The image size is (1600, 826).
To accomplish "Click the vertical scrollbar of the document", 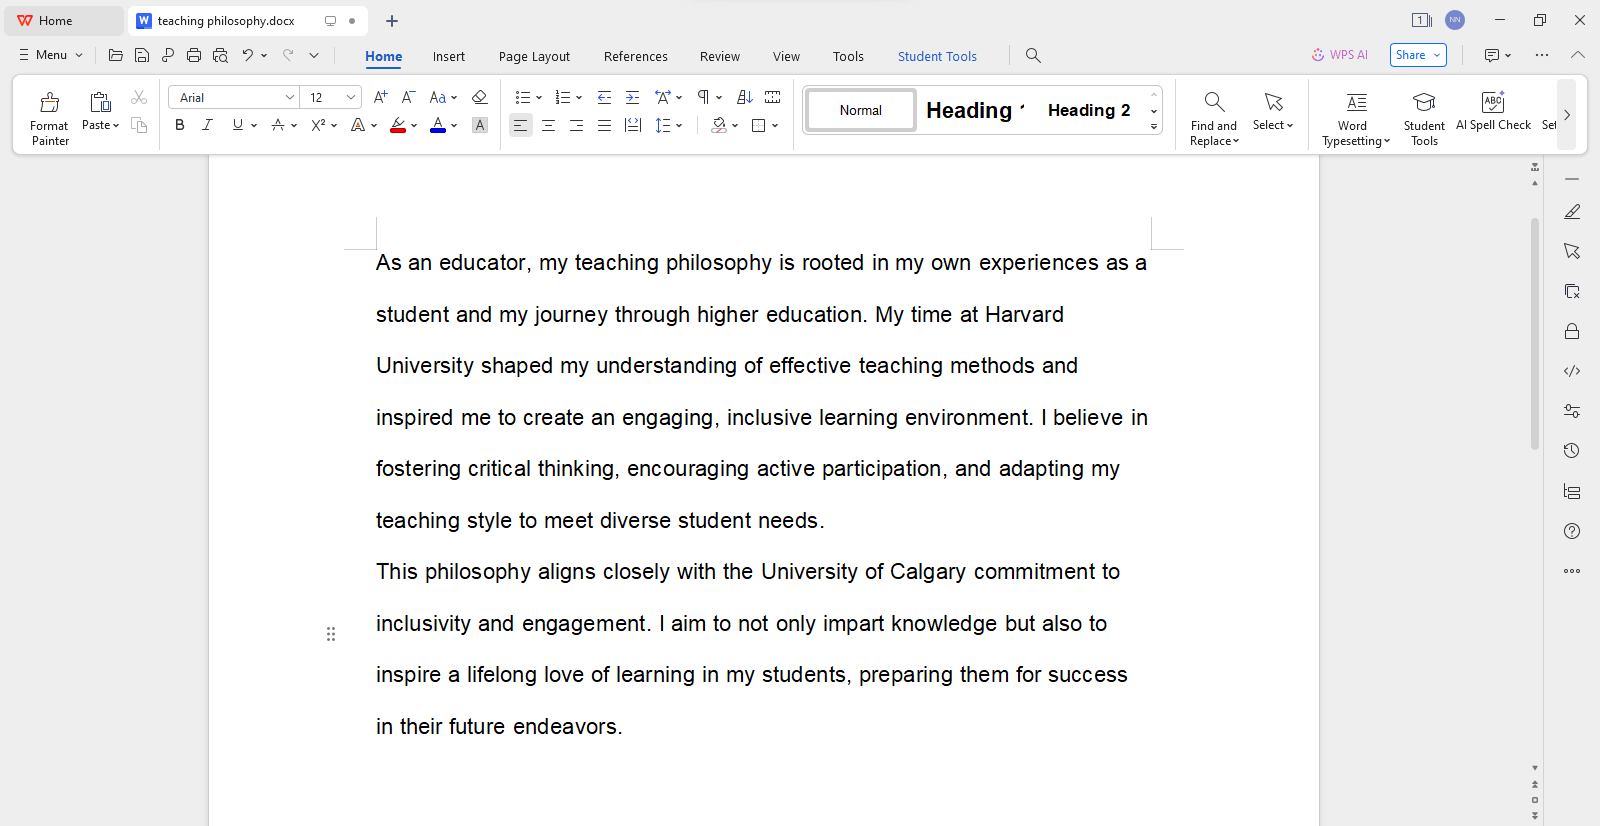I will [1535, 334].
